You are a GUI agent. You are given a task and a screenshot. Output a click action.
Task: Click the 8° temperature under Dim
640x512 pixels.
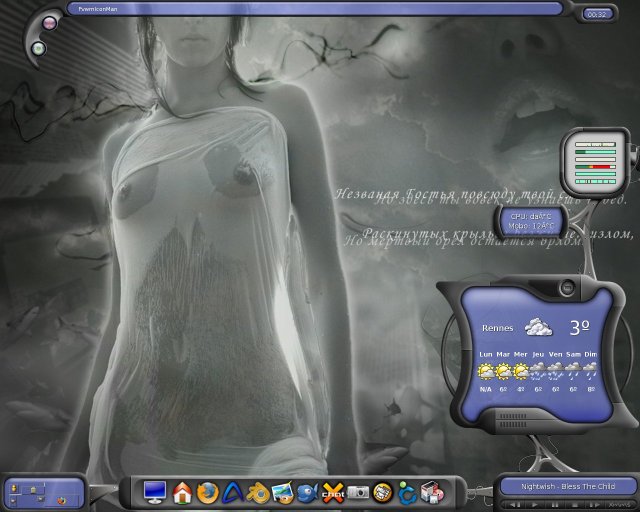[x=591, y=390]
